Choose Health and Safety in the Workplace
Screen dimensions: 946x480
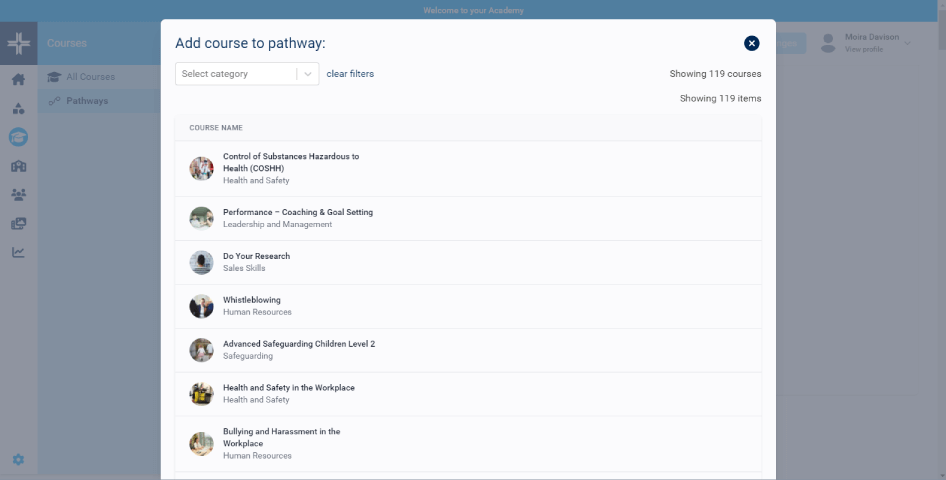point(288,388)
